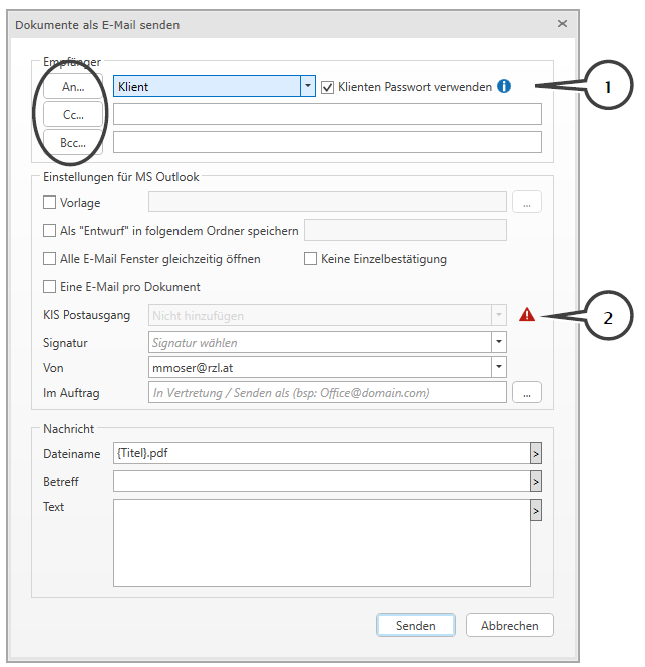This screenshot has height=667, width=645.
Task: Click the blue info icon beside Klienten Passwort
Action: pos(504,87)
